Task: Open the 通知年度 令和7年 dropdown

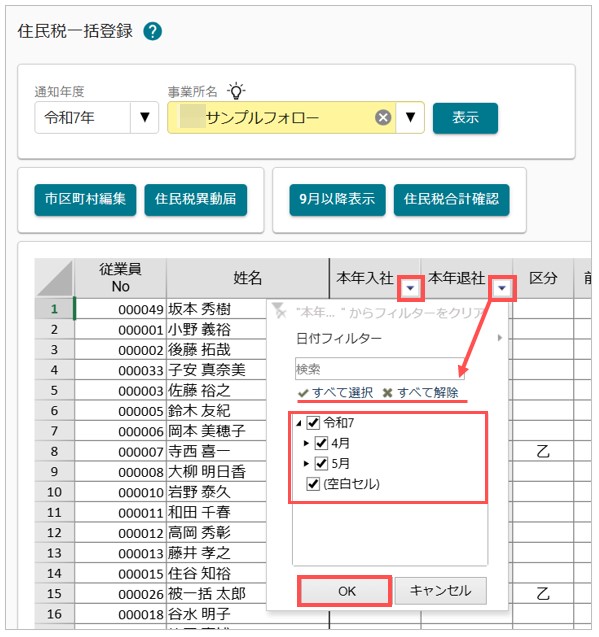Action: pos(144,117)
